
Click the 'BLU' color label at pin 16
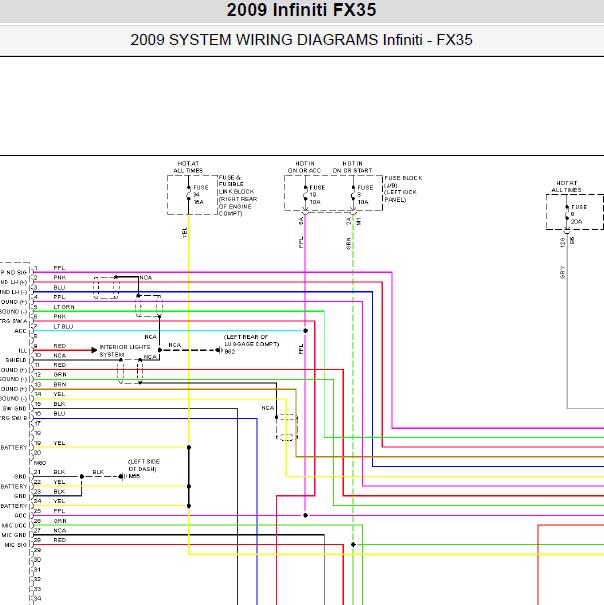coord(59,414)
